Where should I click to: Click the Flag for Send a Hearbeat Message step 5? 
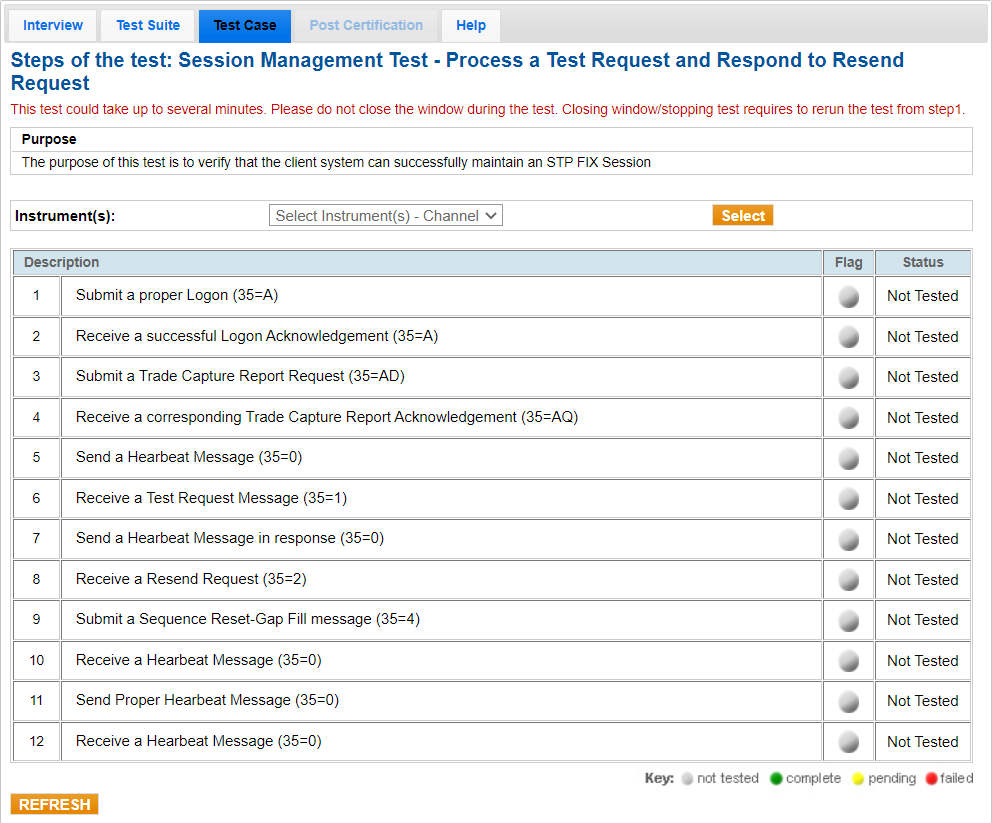[x=848, y=458]
